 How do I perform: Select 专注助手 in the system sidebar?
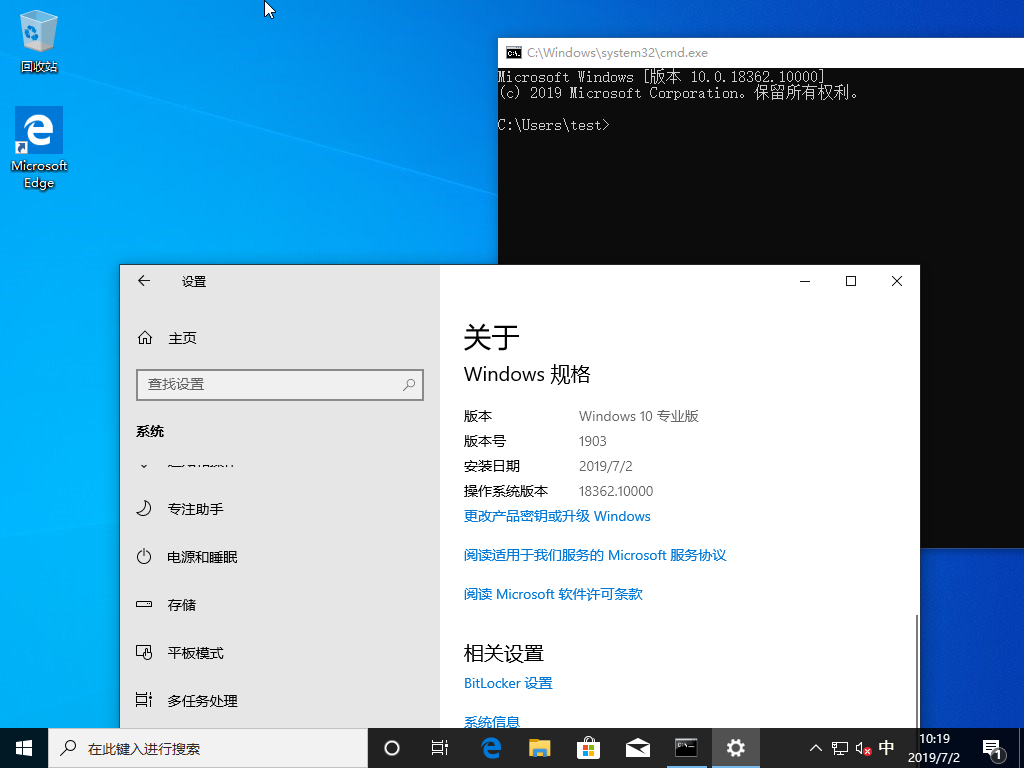[280, 509]
